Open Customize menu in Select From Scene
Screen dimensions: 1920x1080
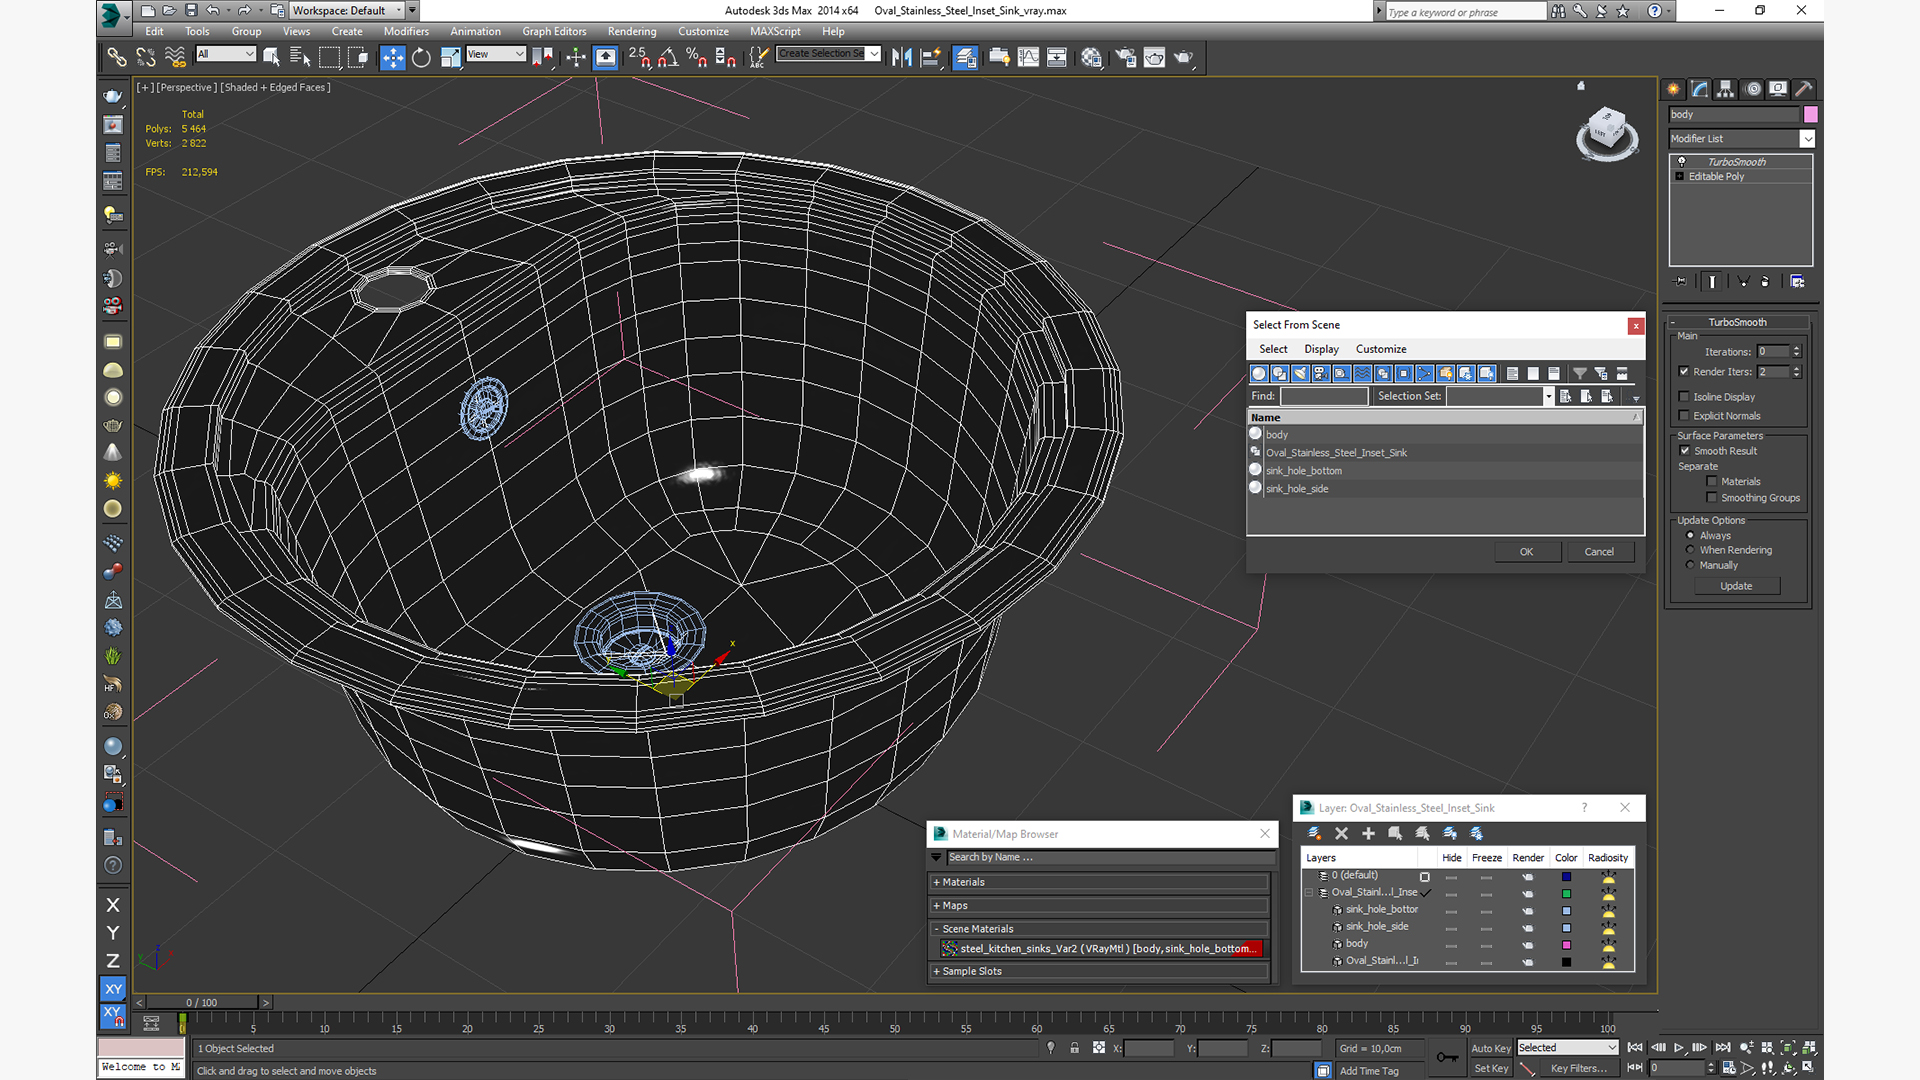tap(1381, 349)
